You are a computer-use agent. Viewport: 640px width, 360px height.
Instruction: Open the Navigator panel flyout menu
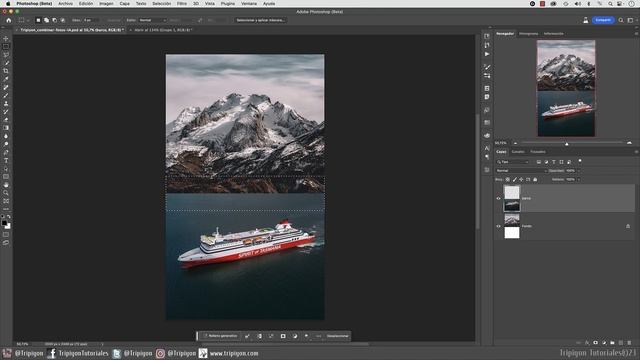[x=636, y=33]
